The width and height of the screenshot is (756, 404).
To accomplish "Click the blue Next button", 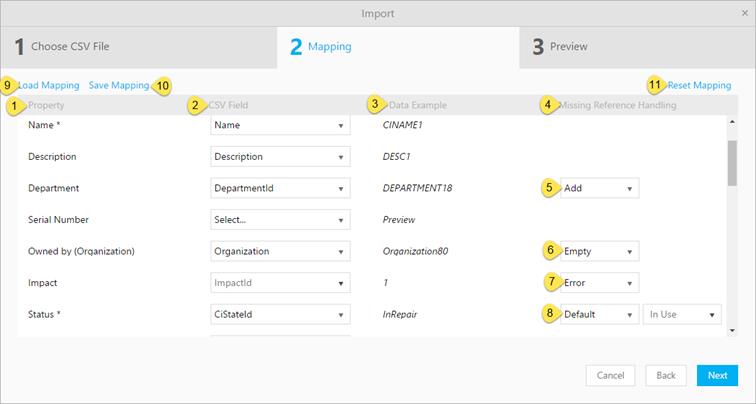I will tap(717, 375).
